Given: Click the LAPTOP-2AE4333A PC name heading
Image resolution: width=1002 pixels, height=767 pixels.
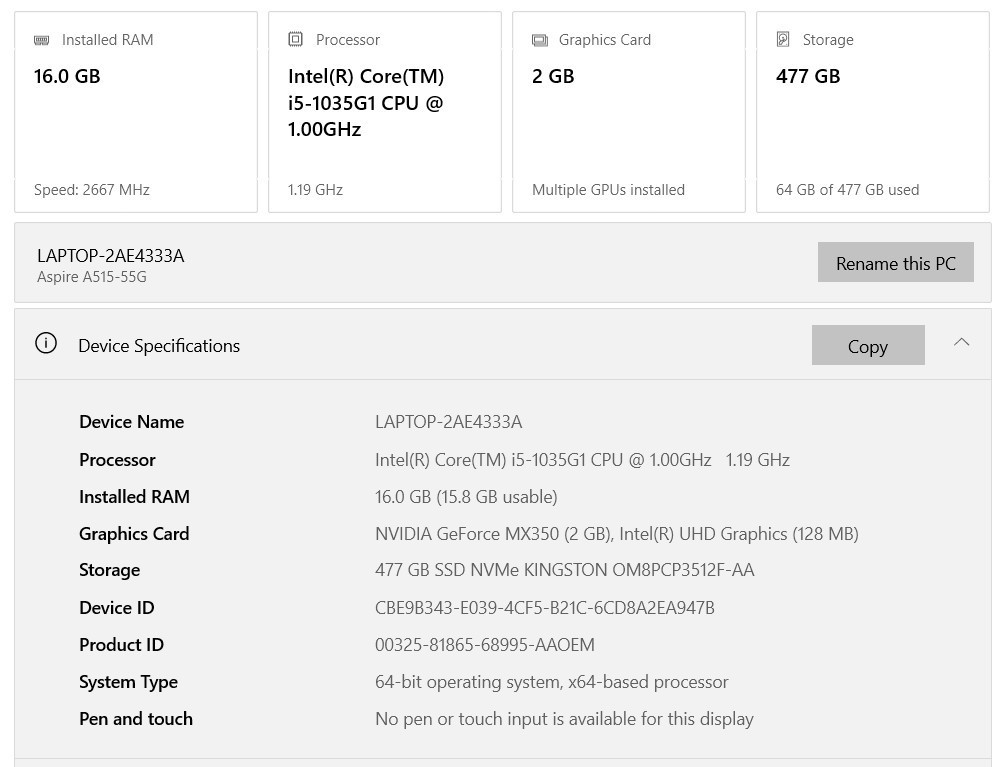Looking at the screenshot, I should coord(111,255).
